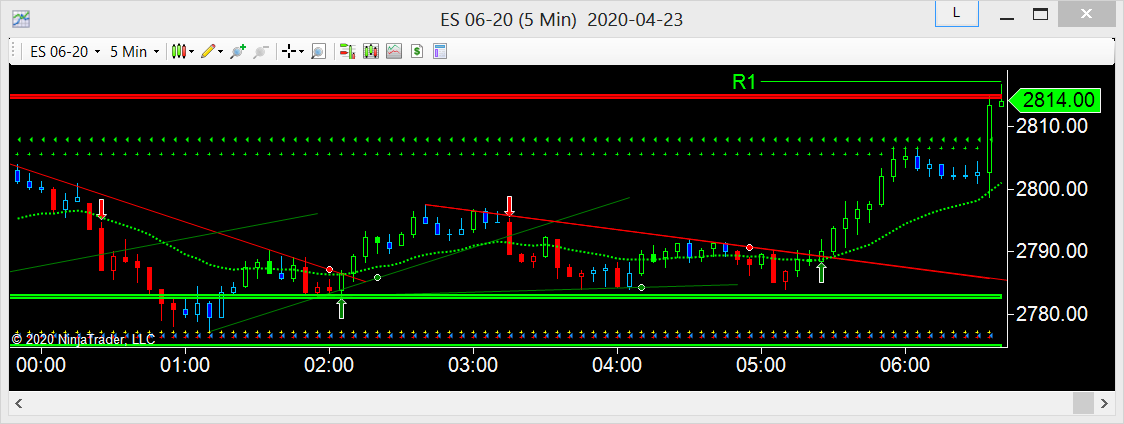Open the Strategies dollar icon
This screenshot has width=1124, height=424.
tap(416, 52)
